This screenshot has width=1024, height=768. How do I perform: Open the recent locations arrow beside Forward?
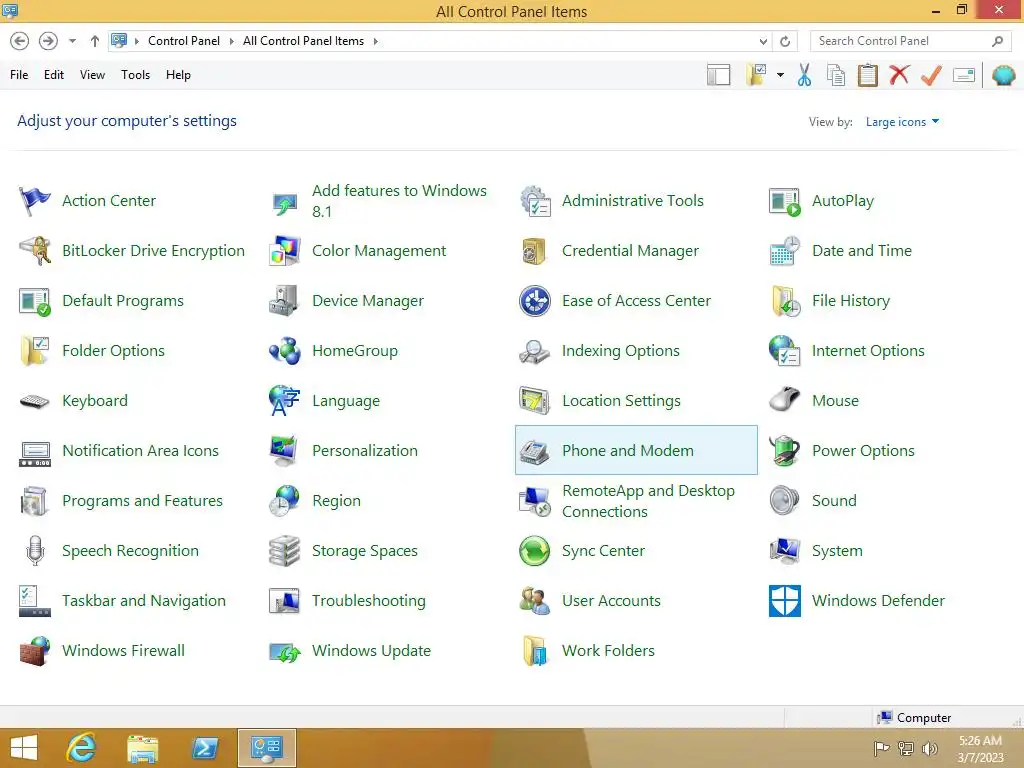tap(72, 41)
